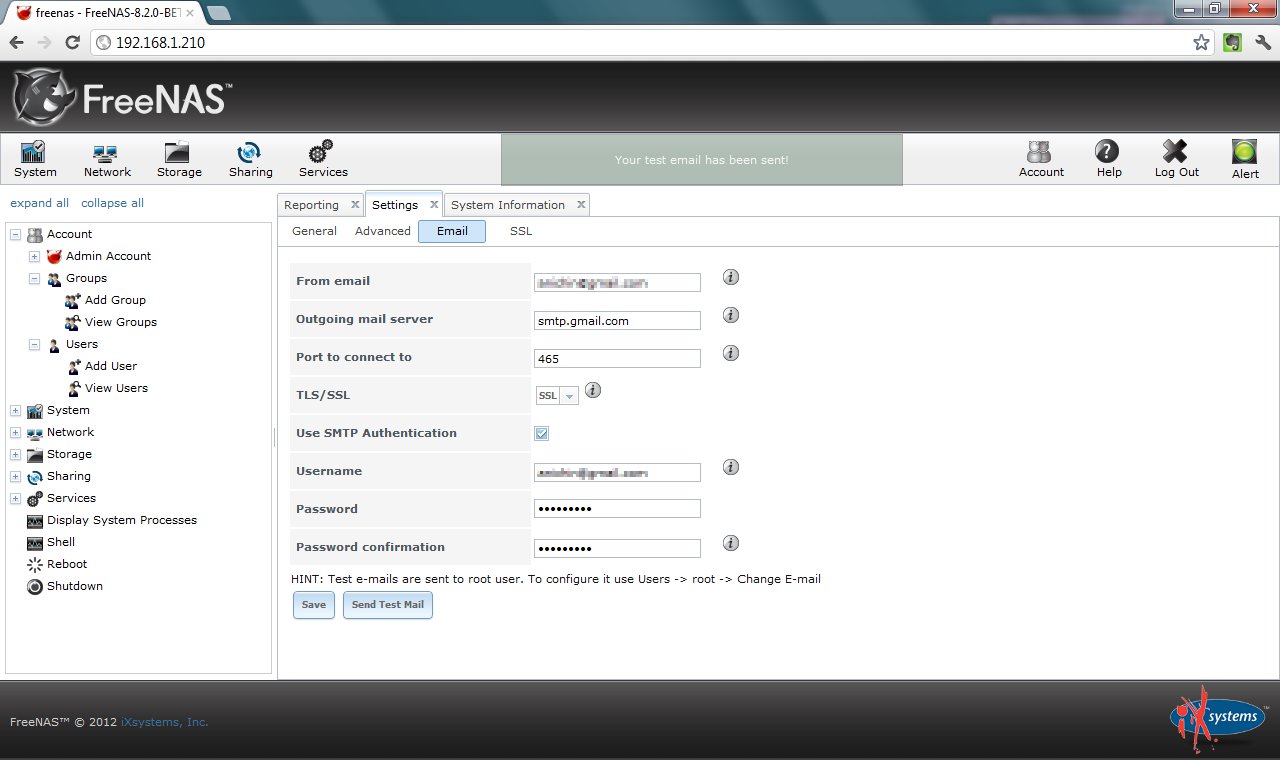Click collapse all link

point(112,203)
